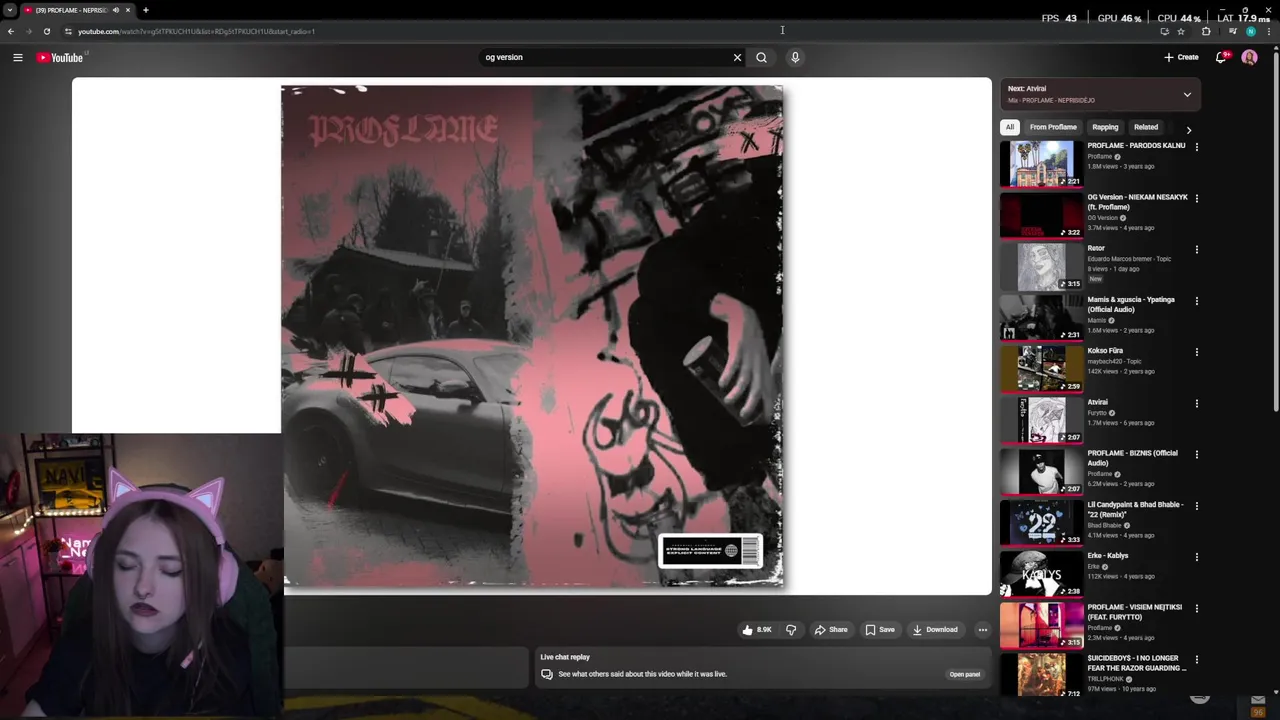Open Kokso Fūra video thumbnail
This screenshot has height=720, width=1280.
(x=1041, y=369)
